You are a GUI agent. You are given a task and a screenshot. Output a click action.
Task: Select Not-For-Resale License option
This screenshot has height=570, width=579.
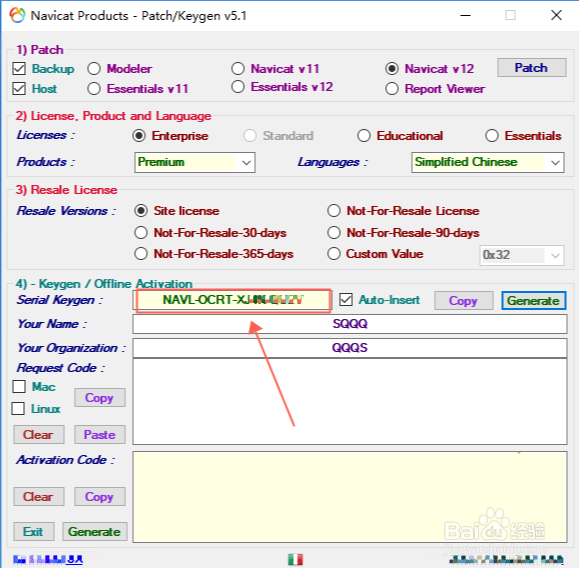334,211
